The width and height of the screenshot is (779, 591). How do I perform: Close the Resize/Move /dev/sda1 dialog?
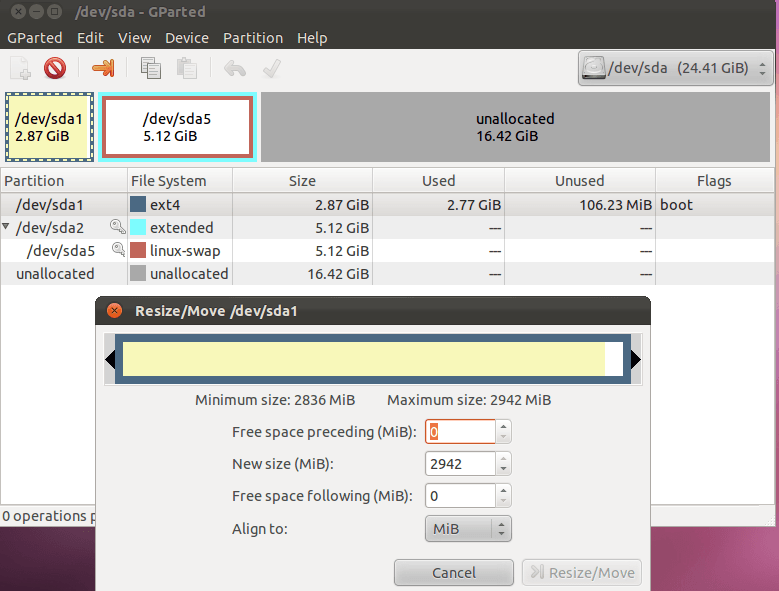pos(114,311)
